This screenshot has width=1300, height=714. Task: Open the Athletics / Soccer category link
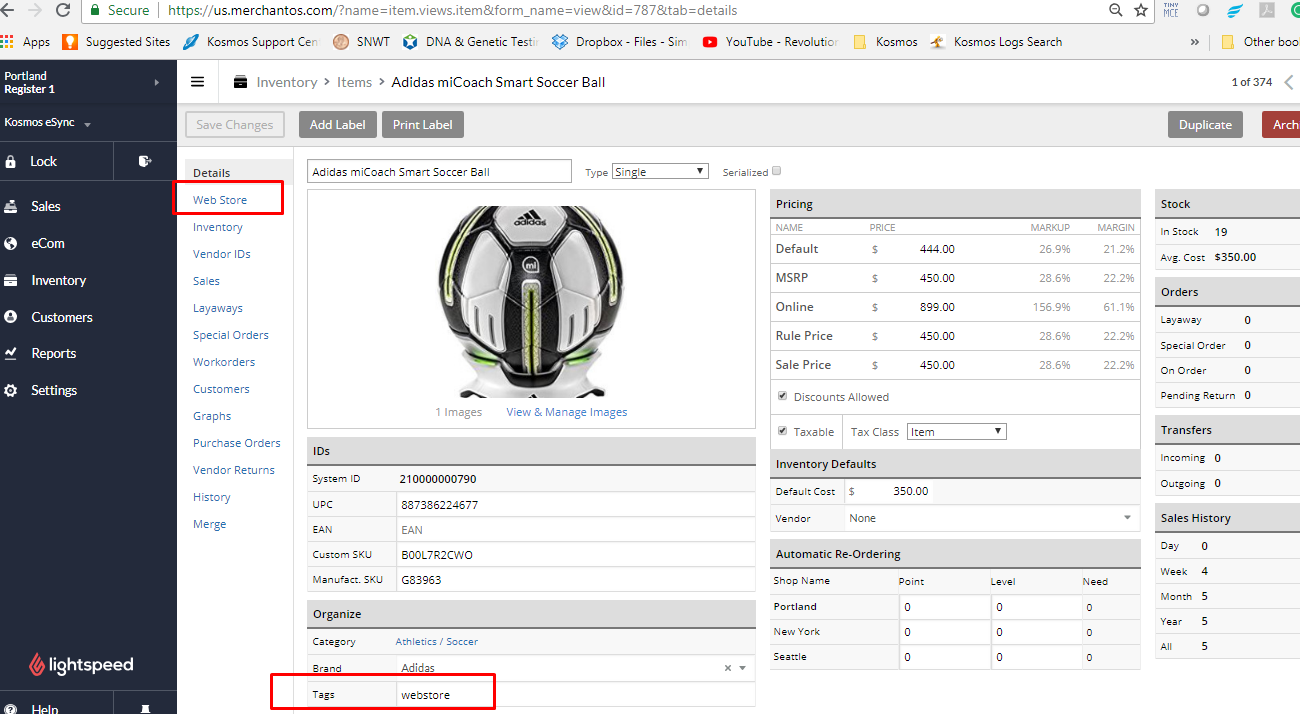point(437,642)
